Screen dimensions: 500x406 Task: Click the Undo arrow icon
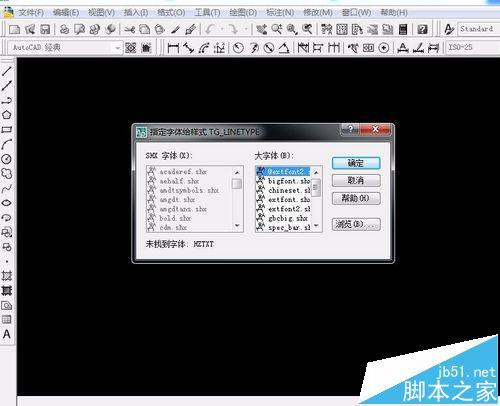[x=211, y=30]
